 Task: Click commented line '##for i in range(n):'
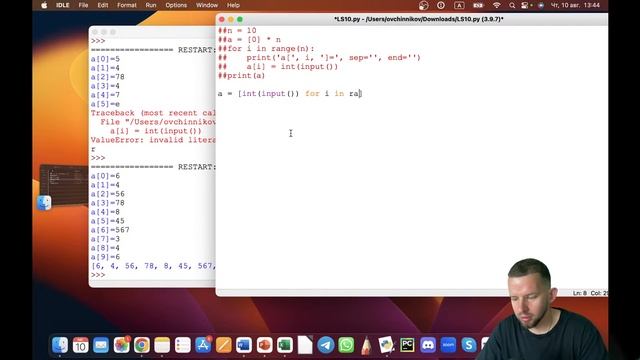266,49
